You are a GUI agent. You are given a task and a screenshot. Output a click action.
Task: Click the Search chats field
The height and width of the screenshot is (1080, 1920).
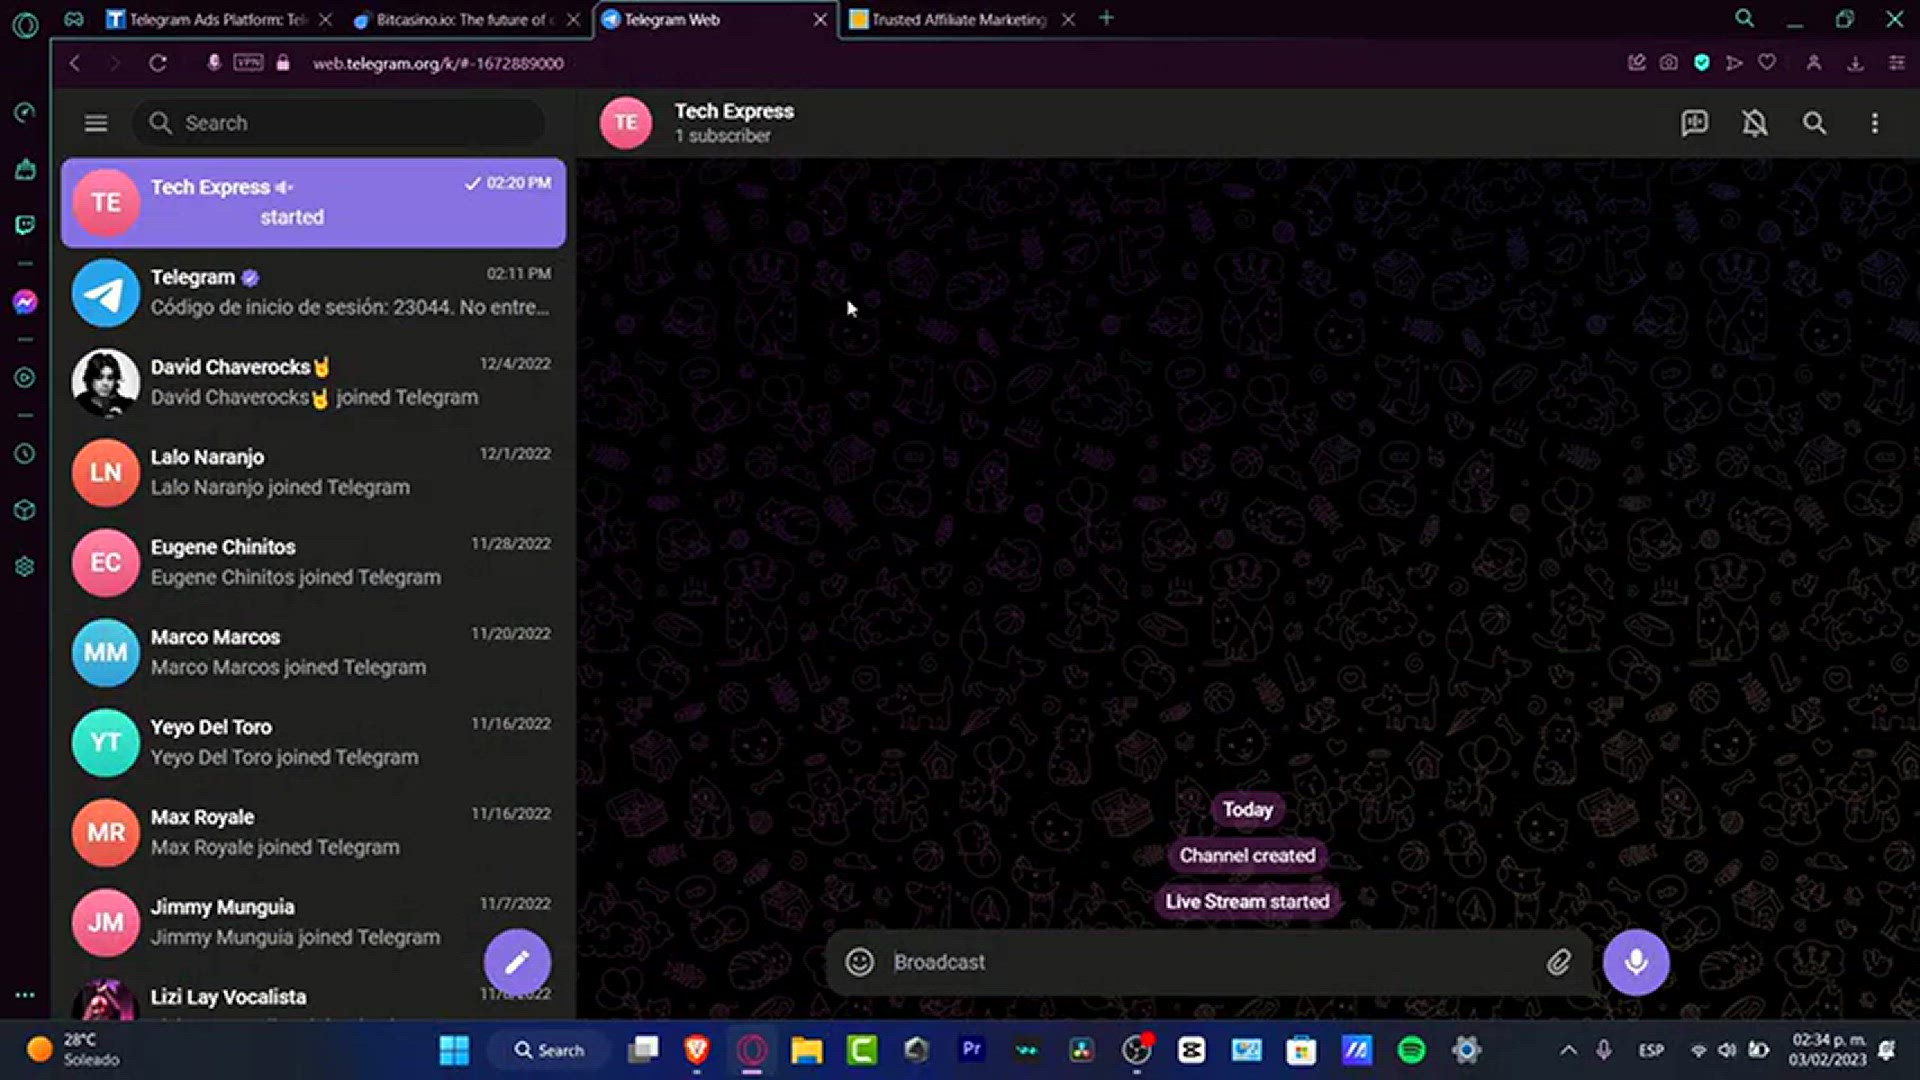click(340, 123)
